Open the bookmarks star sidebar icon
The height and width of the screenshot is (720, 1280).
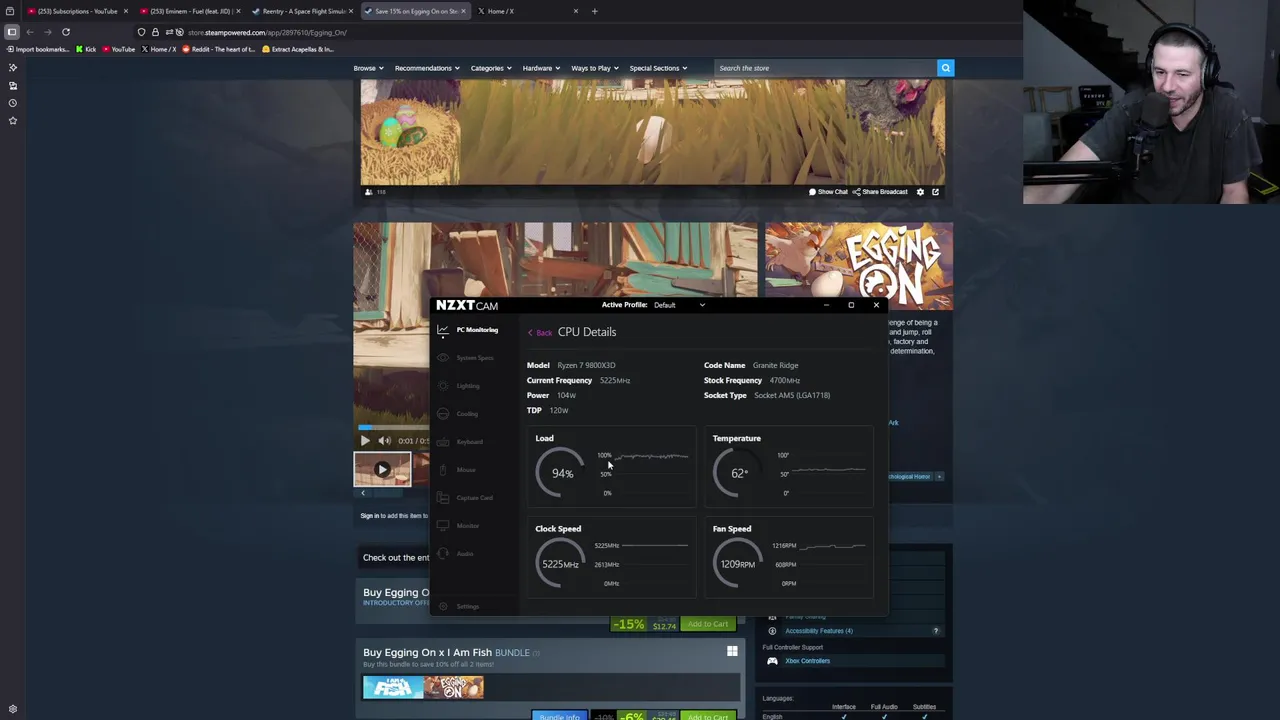(13, 120)
